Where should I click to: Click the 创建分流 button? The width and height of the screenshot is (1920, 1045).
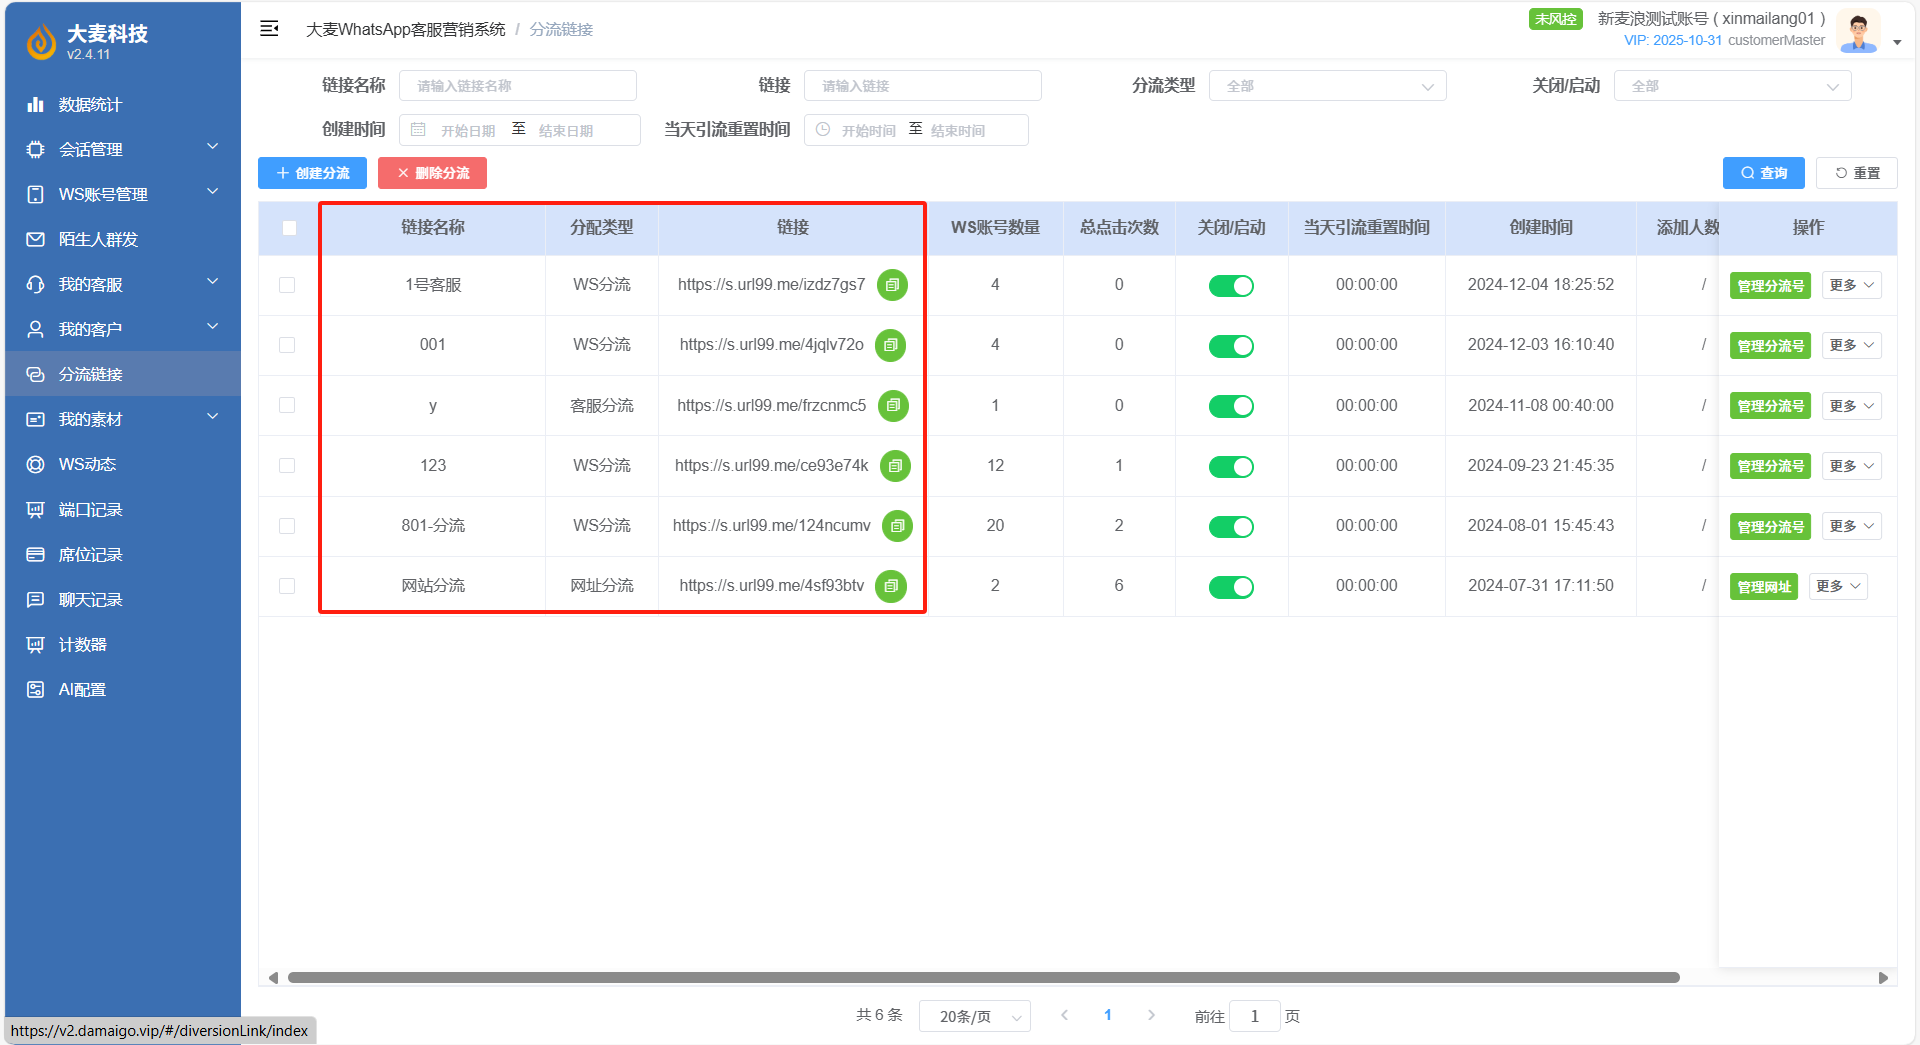point(312,173)
